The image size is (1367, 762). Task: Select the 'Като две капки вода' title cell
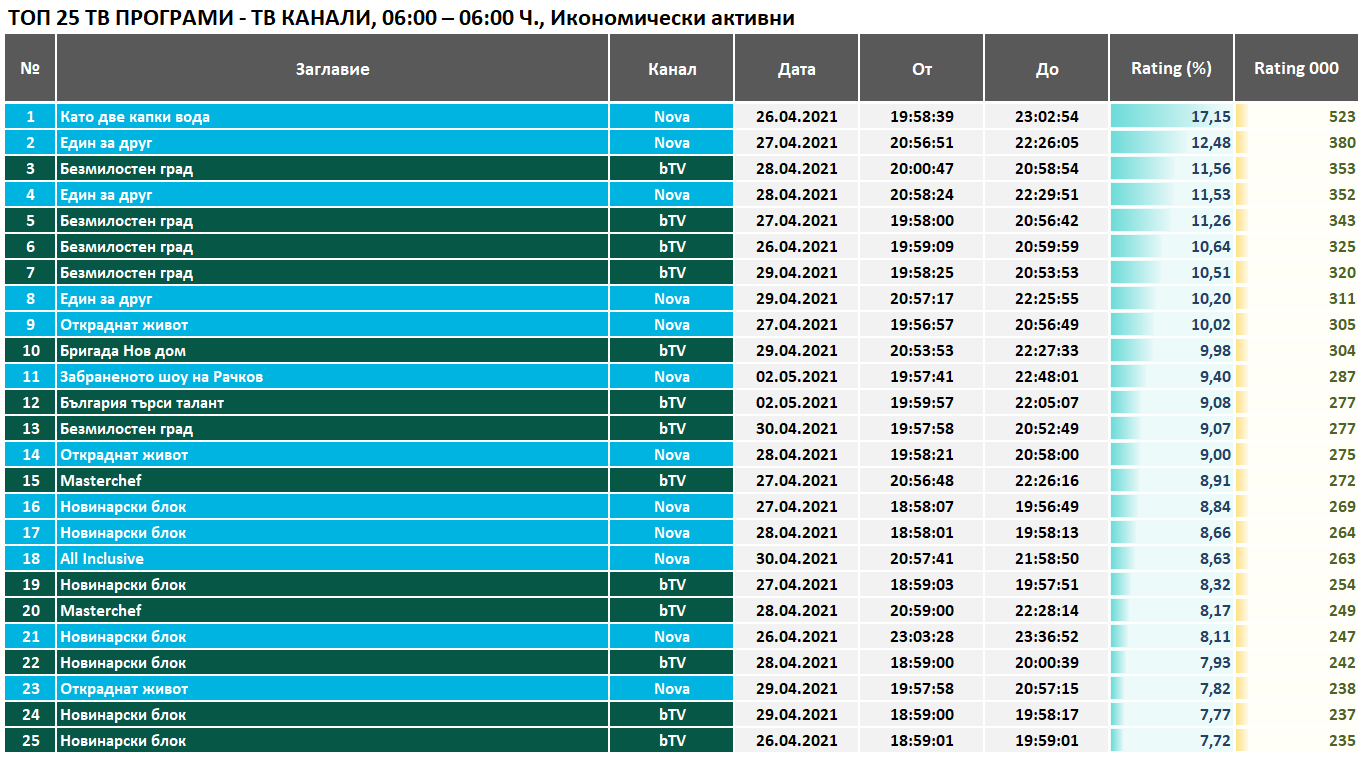coord(135,117)
